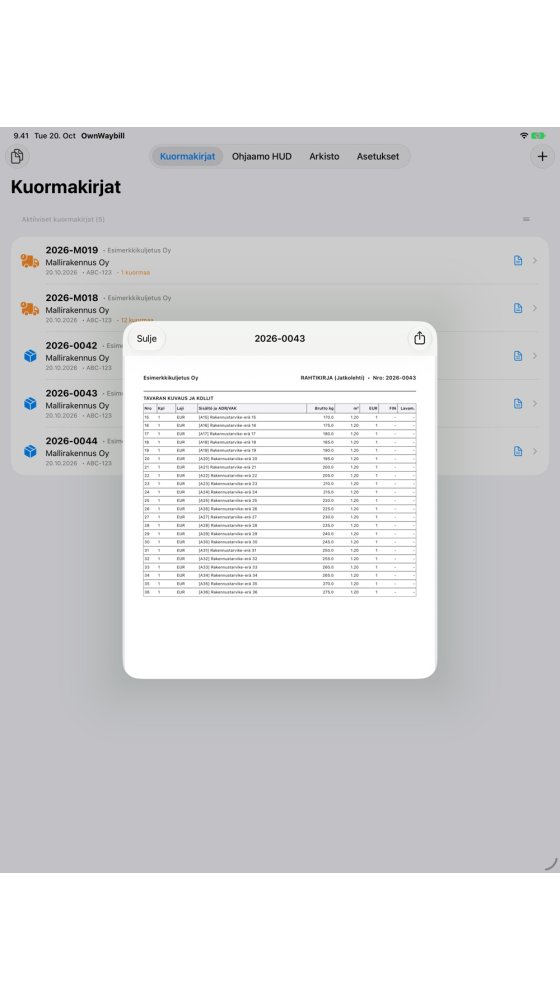Click the Kuormakirjat page heading
The width and height of the screenshot is (560, 1000).
[66, 187]
